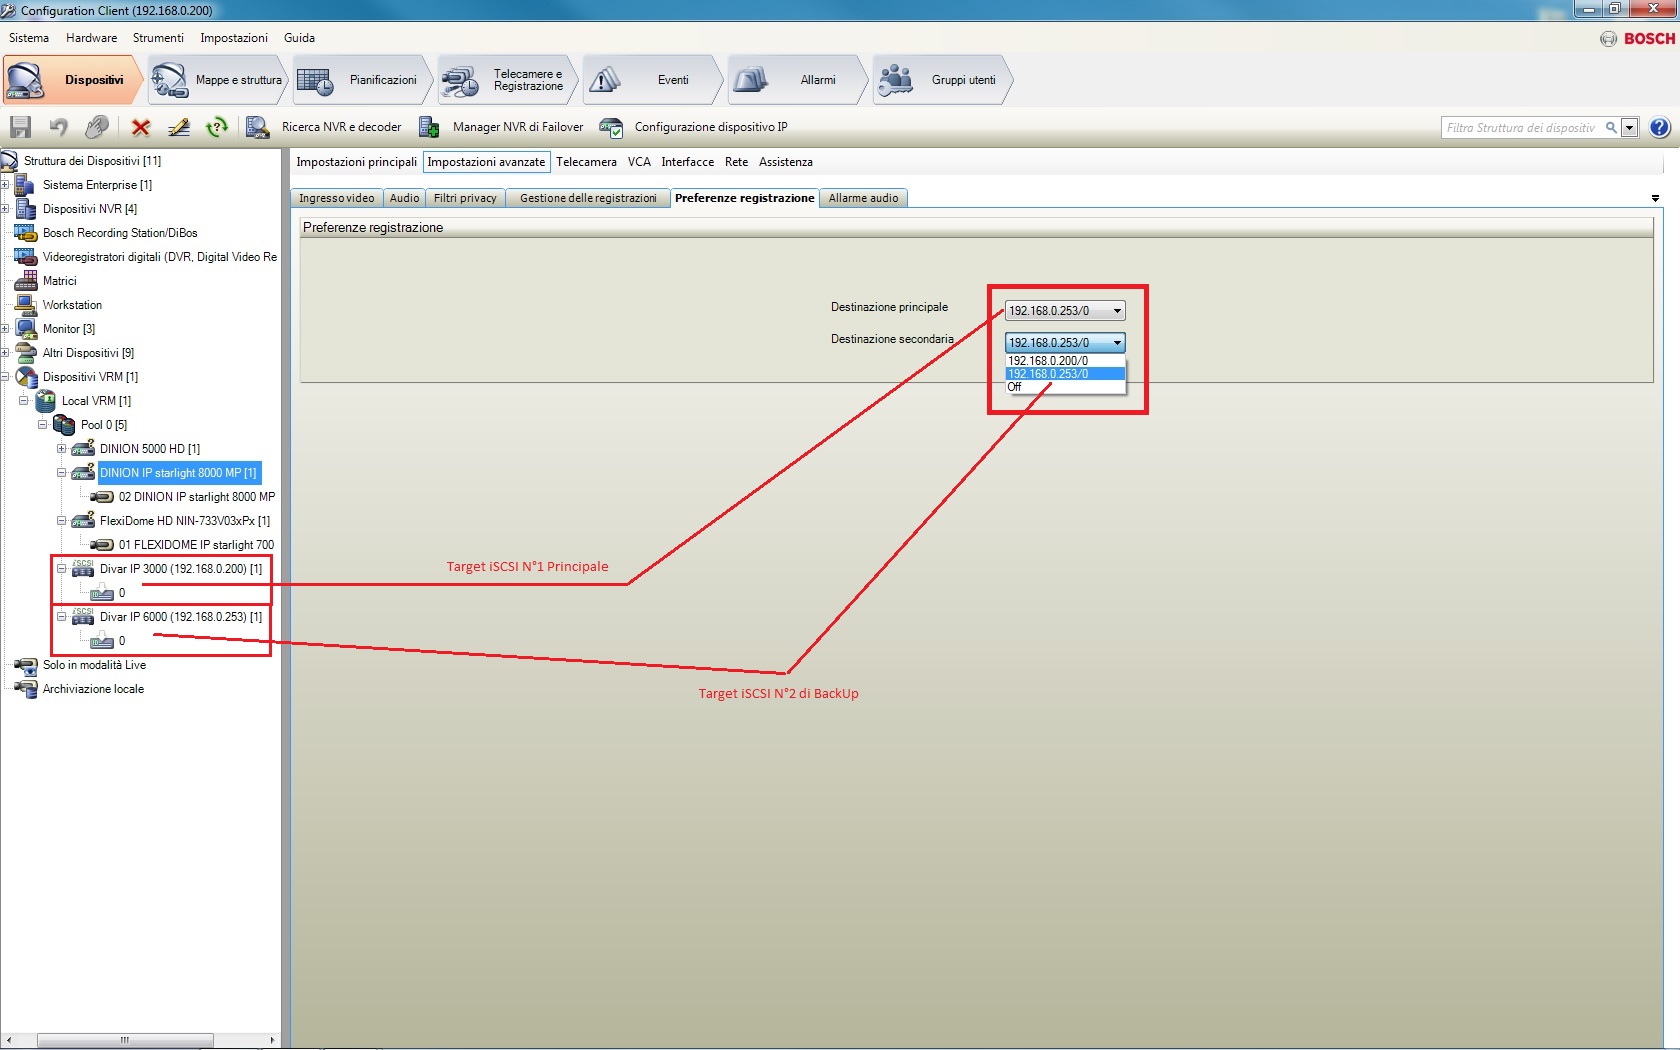This screenshot has width=1680, height=1050.
Task: Click the Pool 0 storage icon
Action: click(64, 425)
